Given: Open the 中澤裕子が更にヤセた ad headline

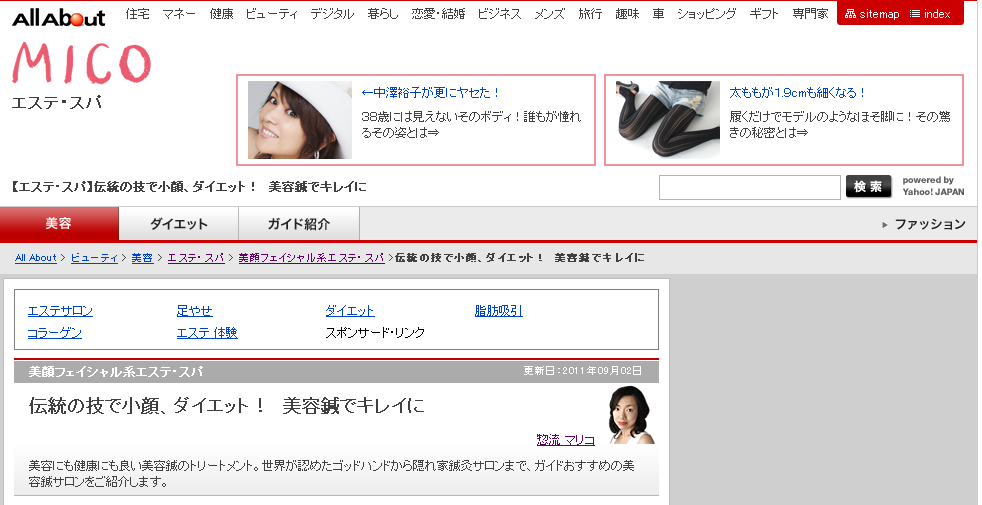Looking at the screenshot, I should [x=431, y=93].
